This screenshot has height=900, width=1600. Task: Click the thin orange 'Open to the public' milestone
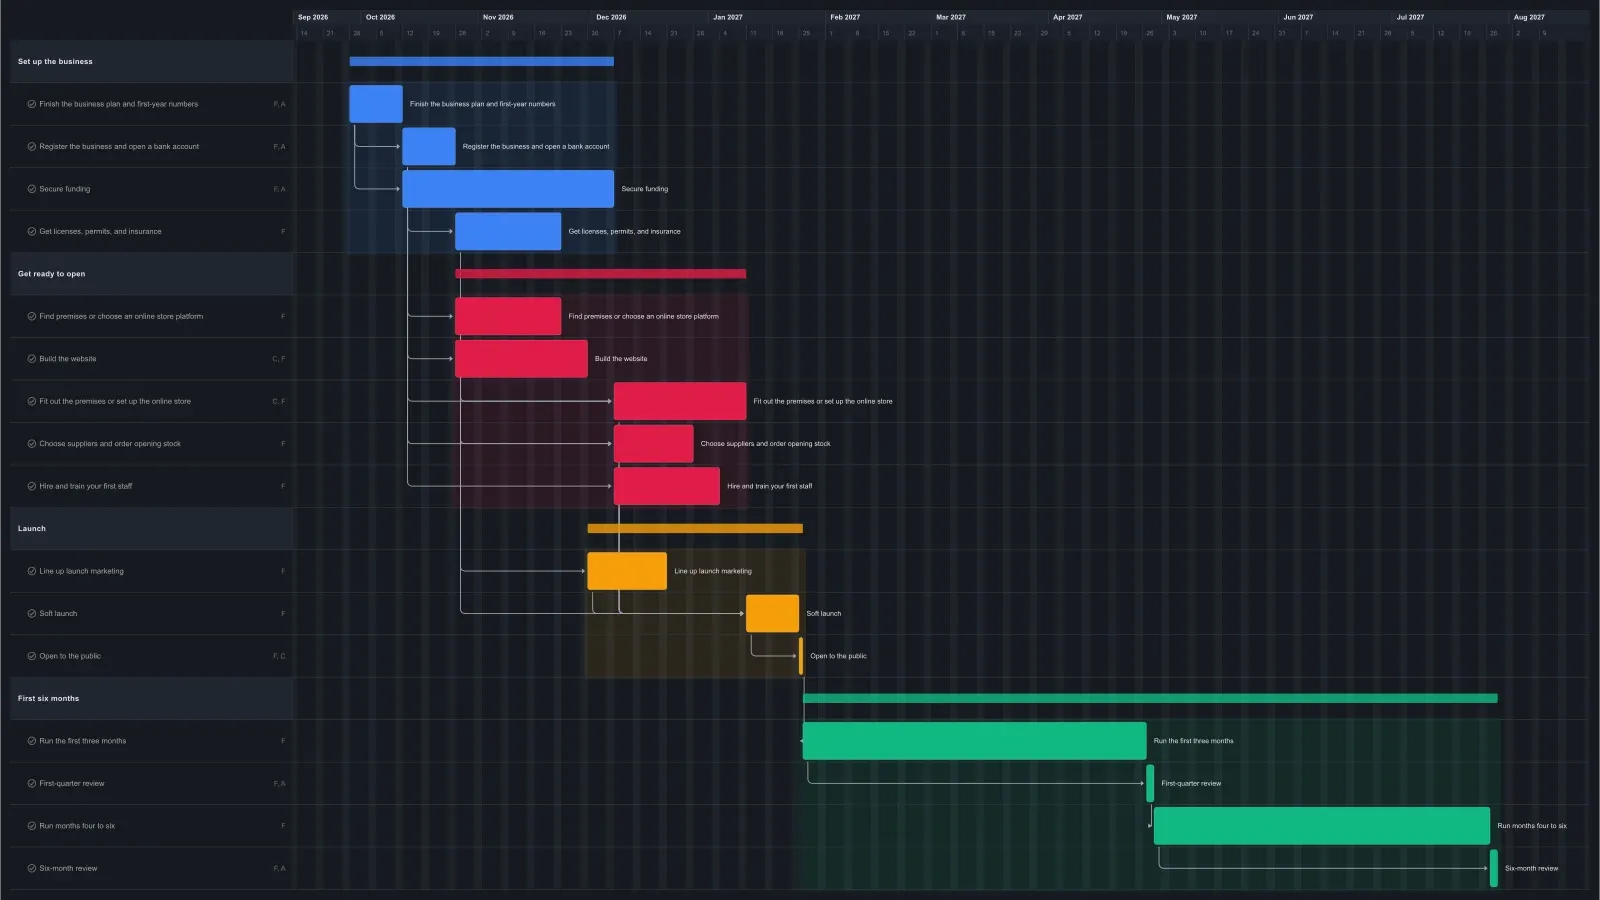(x=801, y=657)
